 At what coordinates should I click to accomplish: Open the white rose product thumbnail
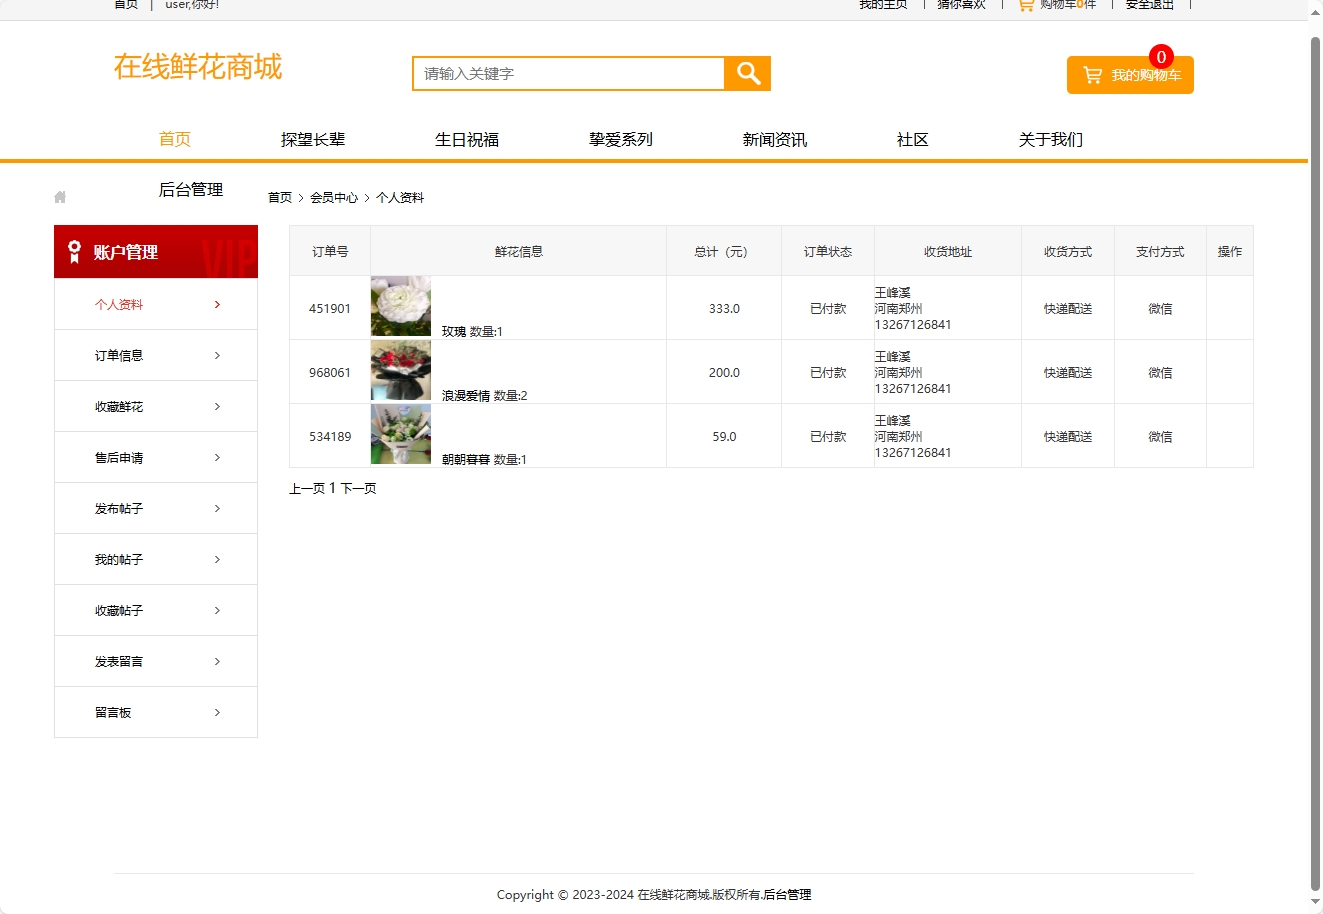point(400,307)
